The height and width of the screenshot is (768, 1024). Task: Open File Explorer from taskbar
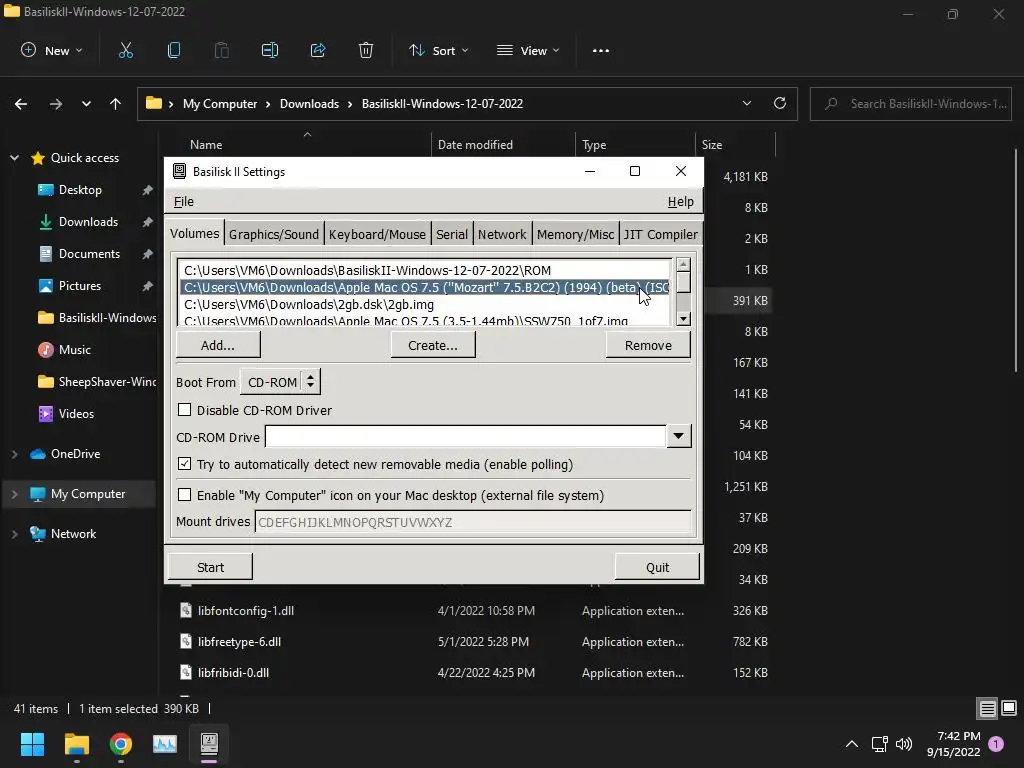pyautogui.click(x=76, y=744)
